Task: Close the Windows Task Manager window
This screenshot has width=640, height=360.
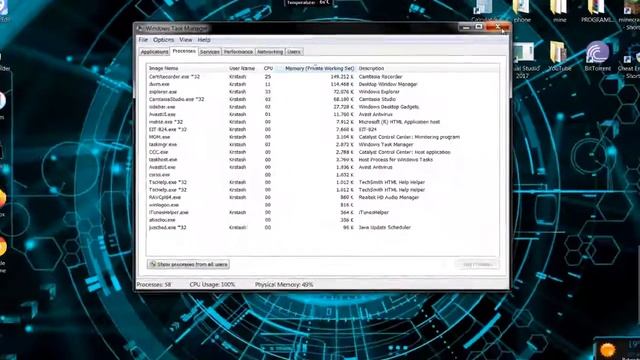Action: pos(497,27)
